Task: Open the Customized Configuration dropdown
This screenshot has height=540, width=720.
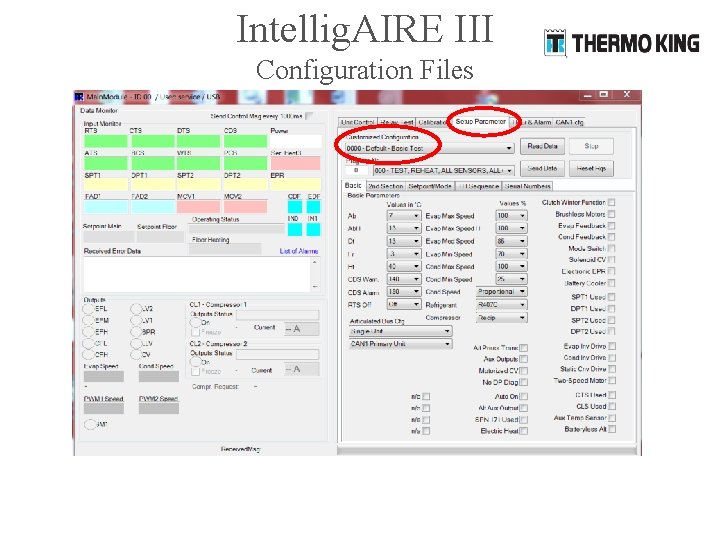Action: 429,148
